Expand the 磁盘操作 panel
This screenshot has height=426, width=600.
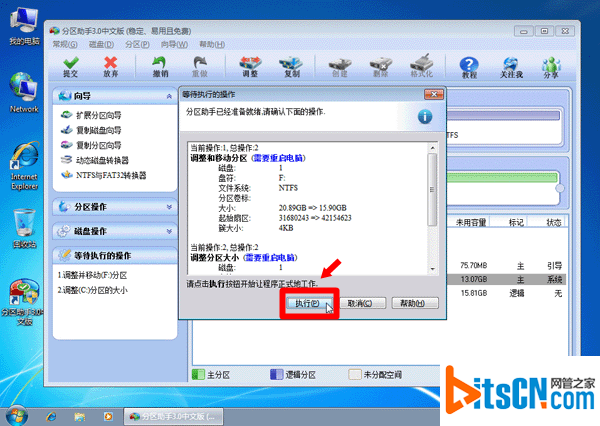[115, 231]
